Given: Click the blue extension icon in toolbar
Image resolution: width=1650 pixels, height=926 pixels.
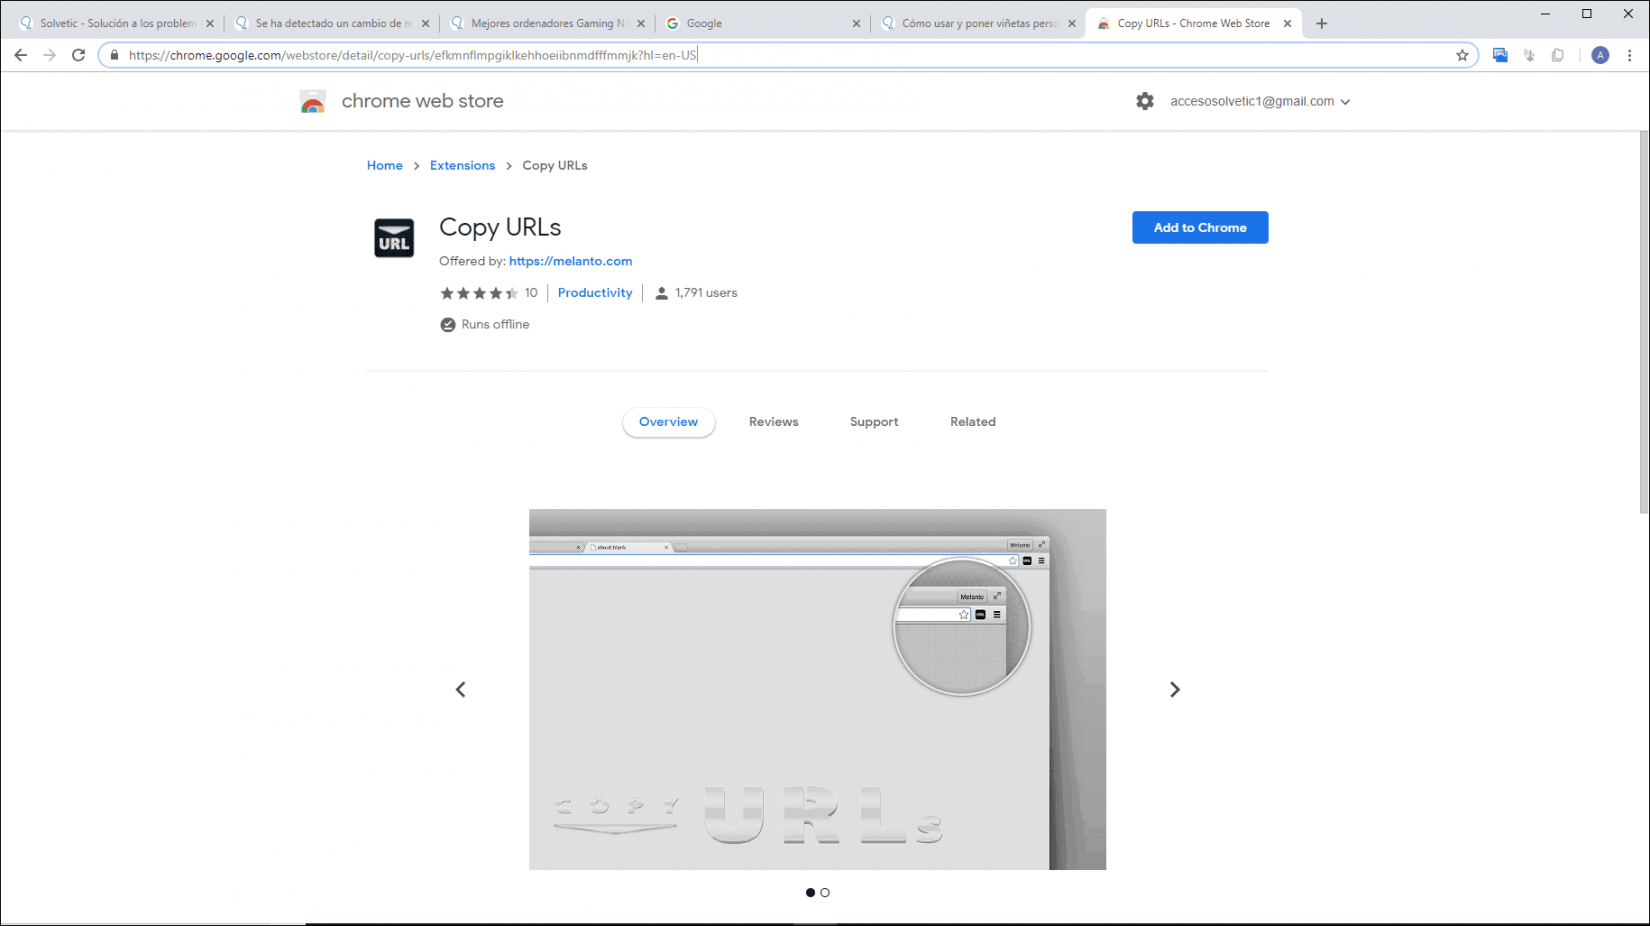Looking at the screenshot, I should coord(1500,55).
